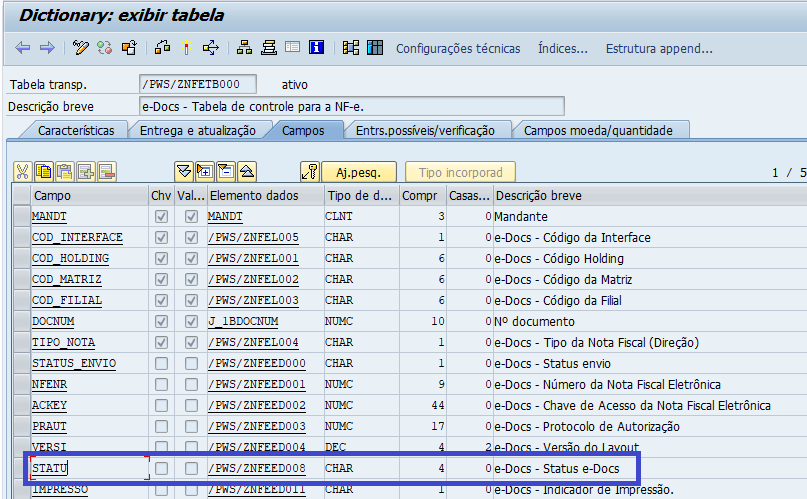Image resolution: width=807 pixels, height=499 pixels.
Task: Open the where-used list icon
Action: click(162, 48)
